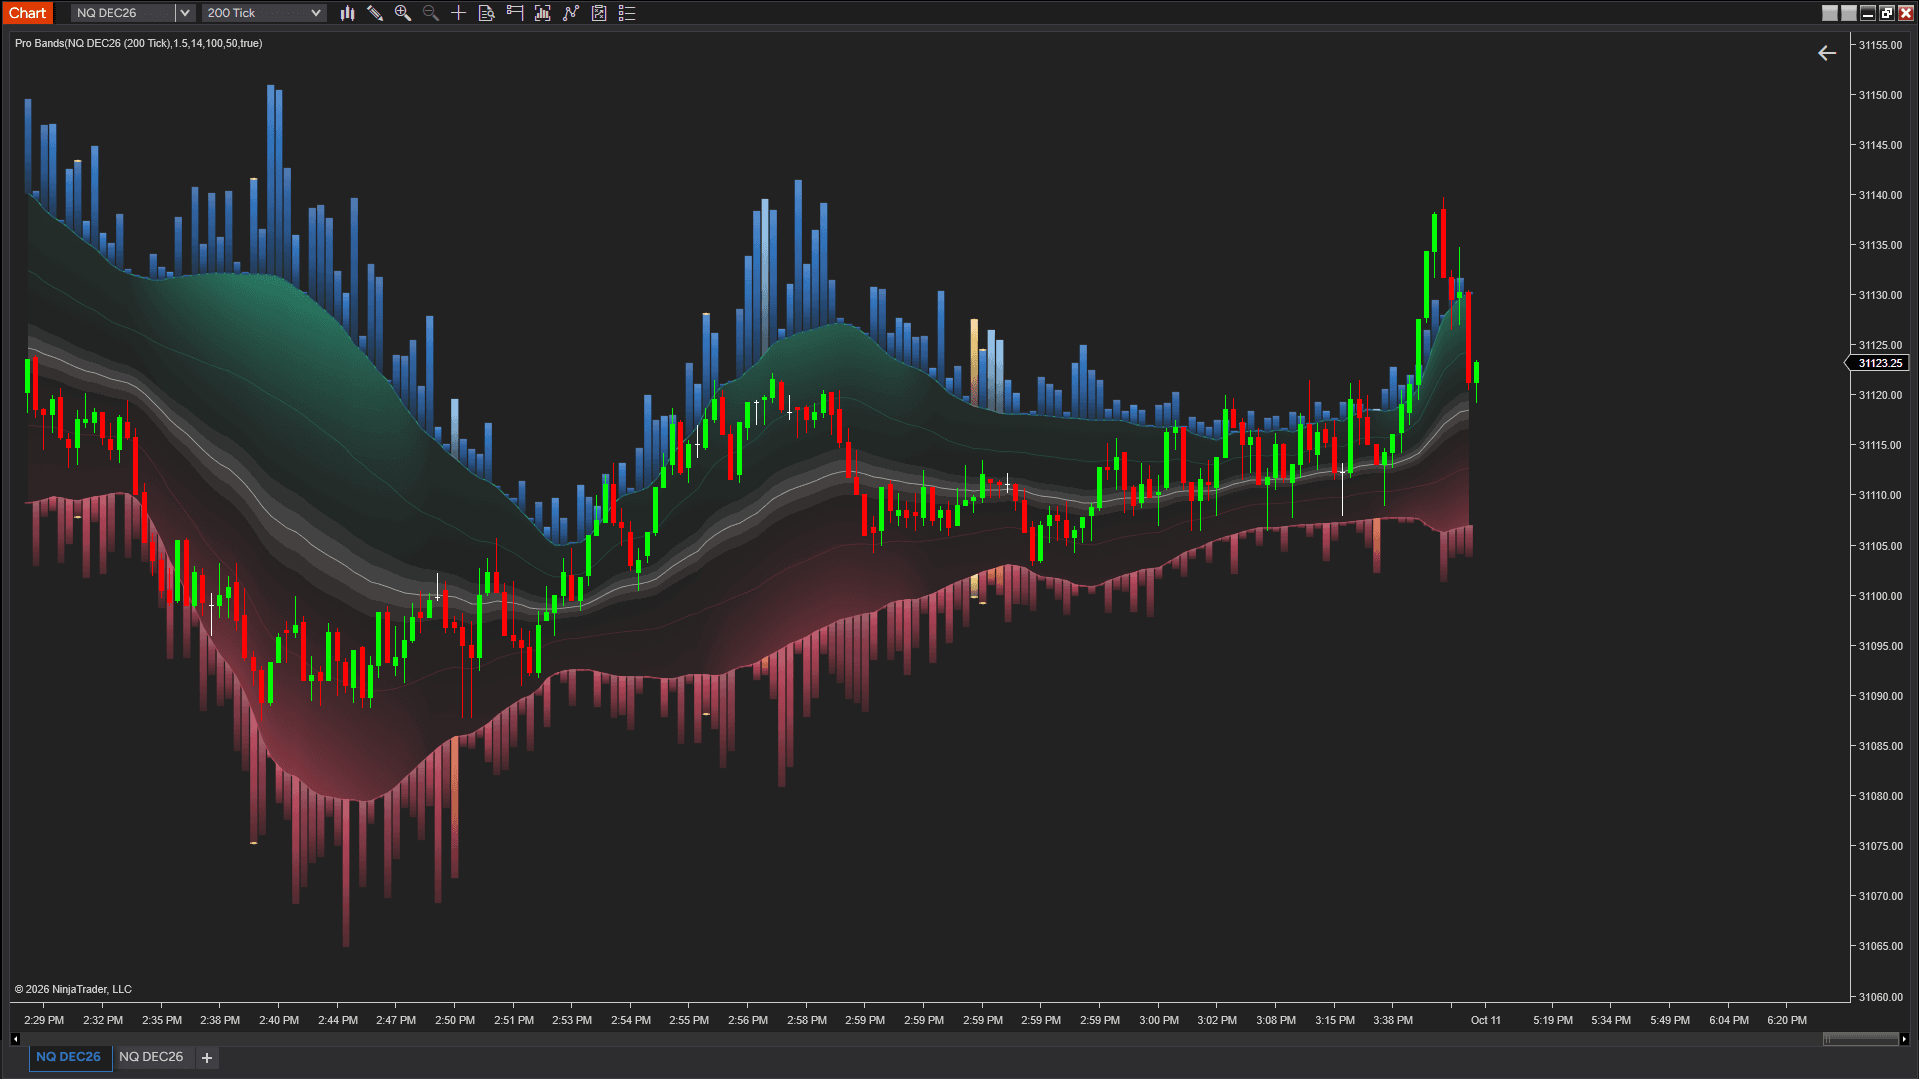Click the first grey link button in title bar

[1830, 13]
